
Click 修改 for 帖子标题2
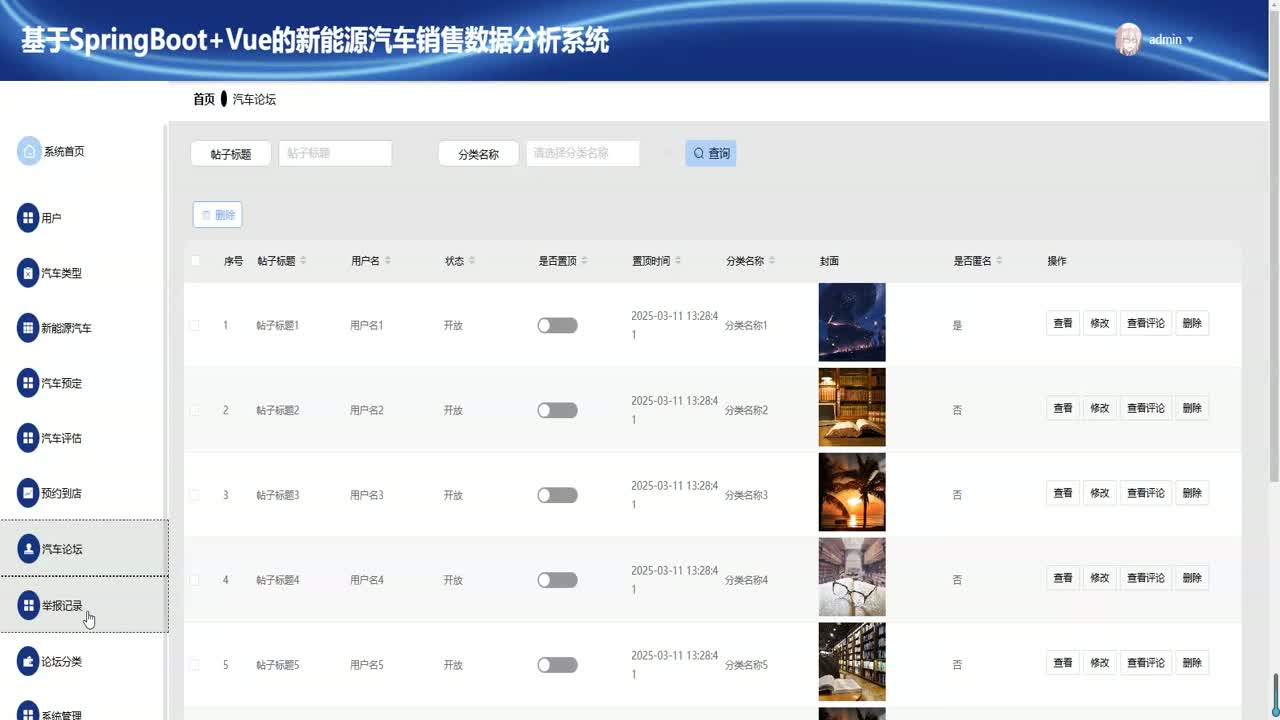click(1100, 408)
